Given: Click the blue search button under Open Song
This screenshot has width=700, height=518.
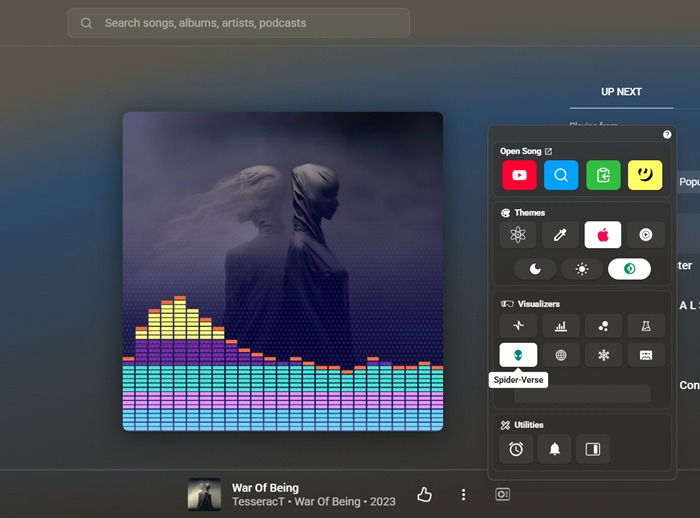Looking at the screenshot, I should 561,175.
